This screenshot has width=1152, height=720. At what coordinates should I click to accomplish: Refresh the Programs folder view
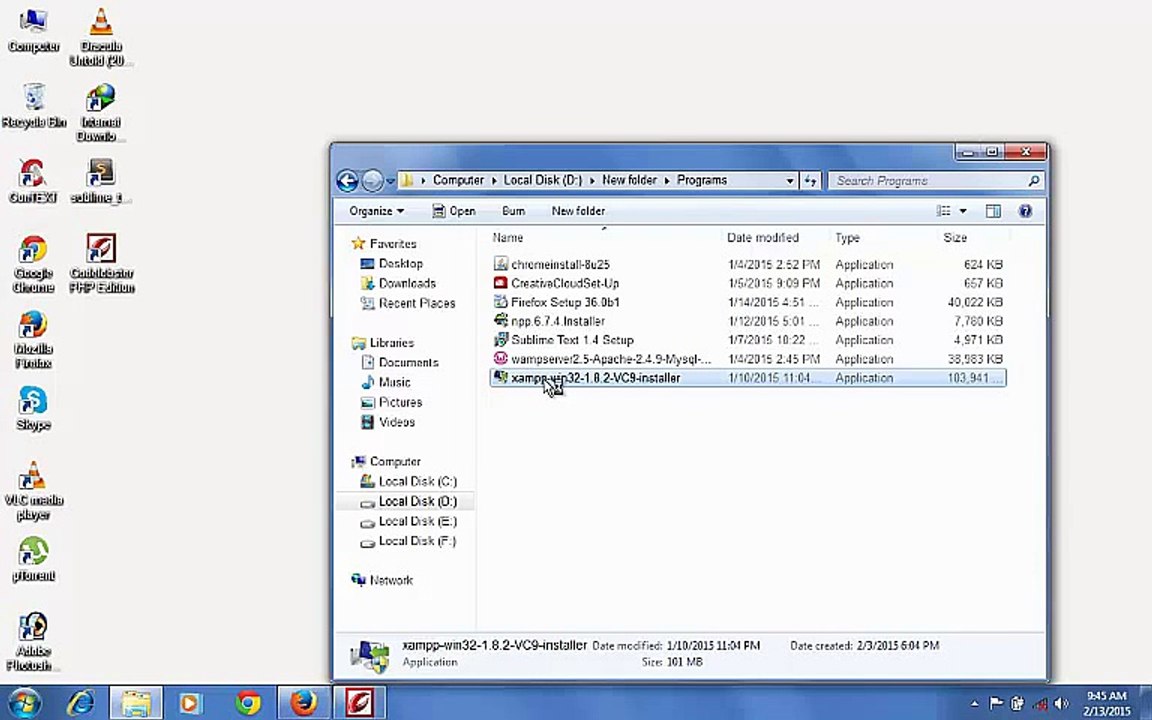(x=810, y=180)
